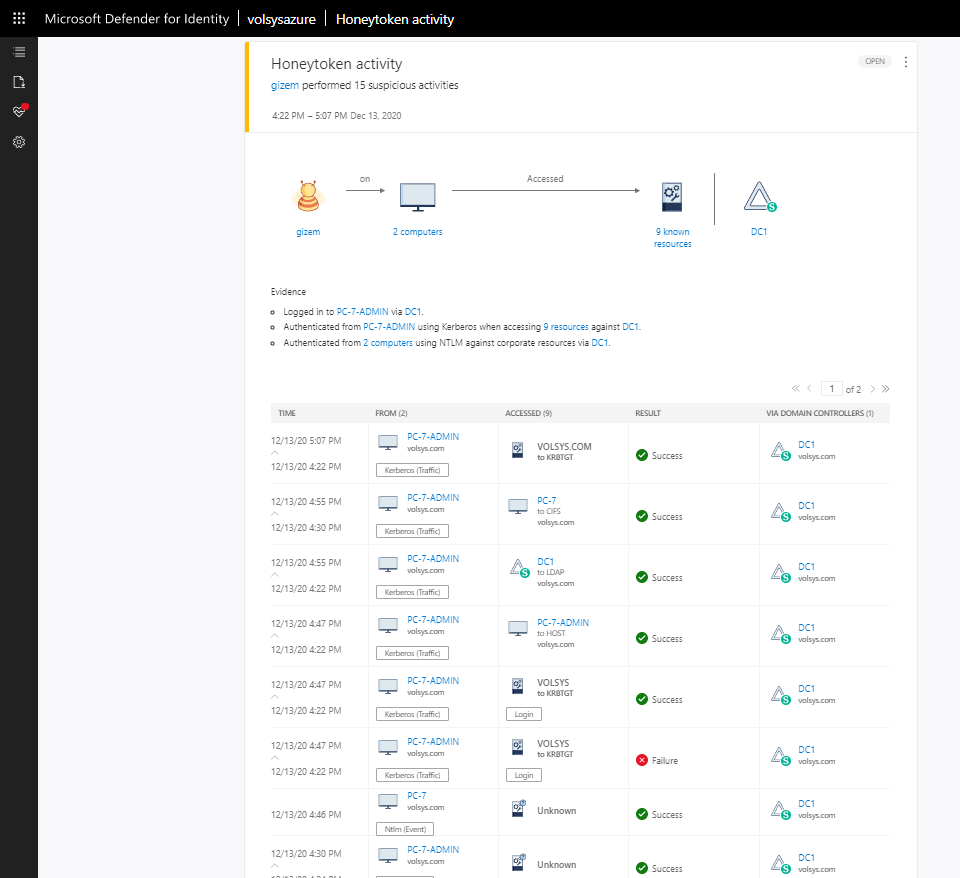Open the reports icon in sidebar
The image size is (960, 878).
coord(19,82)
